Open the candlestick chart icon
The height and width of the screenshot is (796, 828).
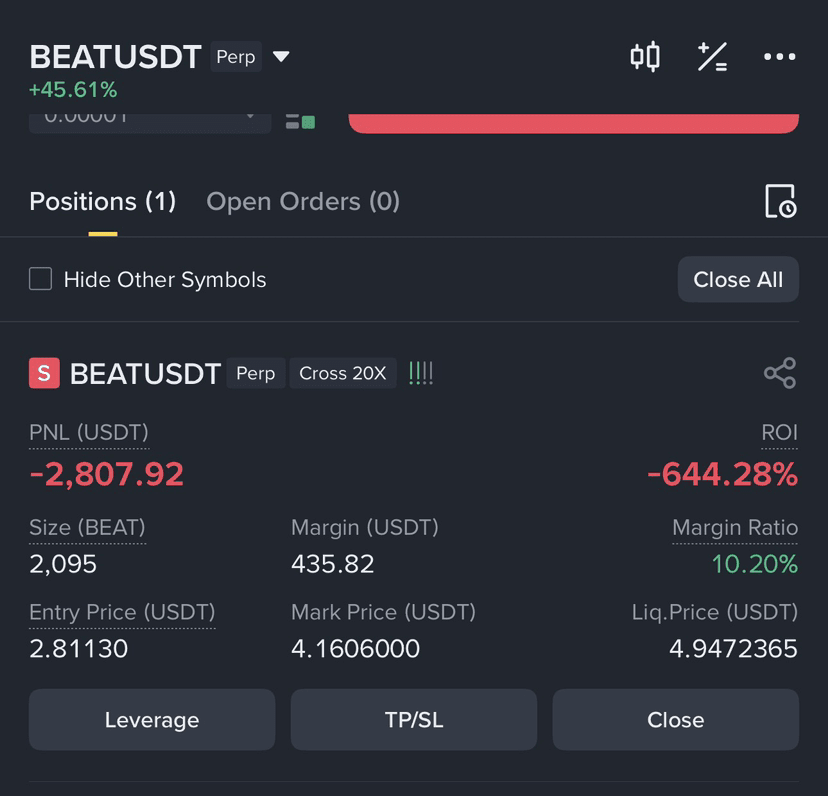[645, 56]
